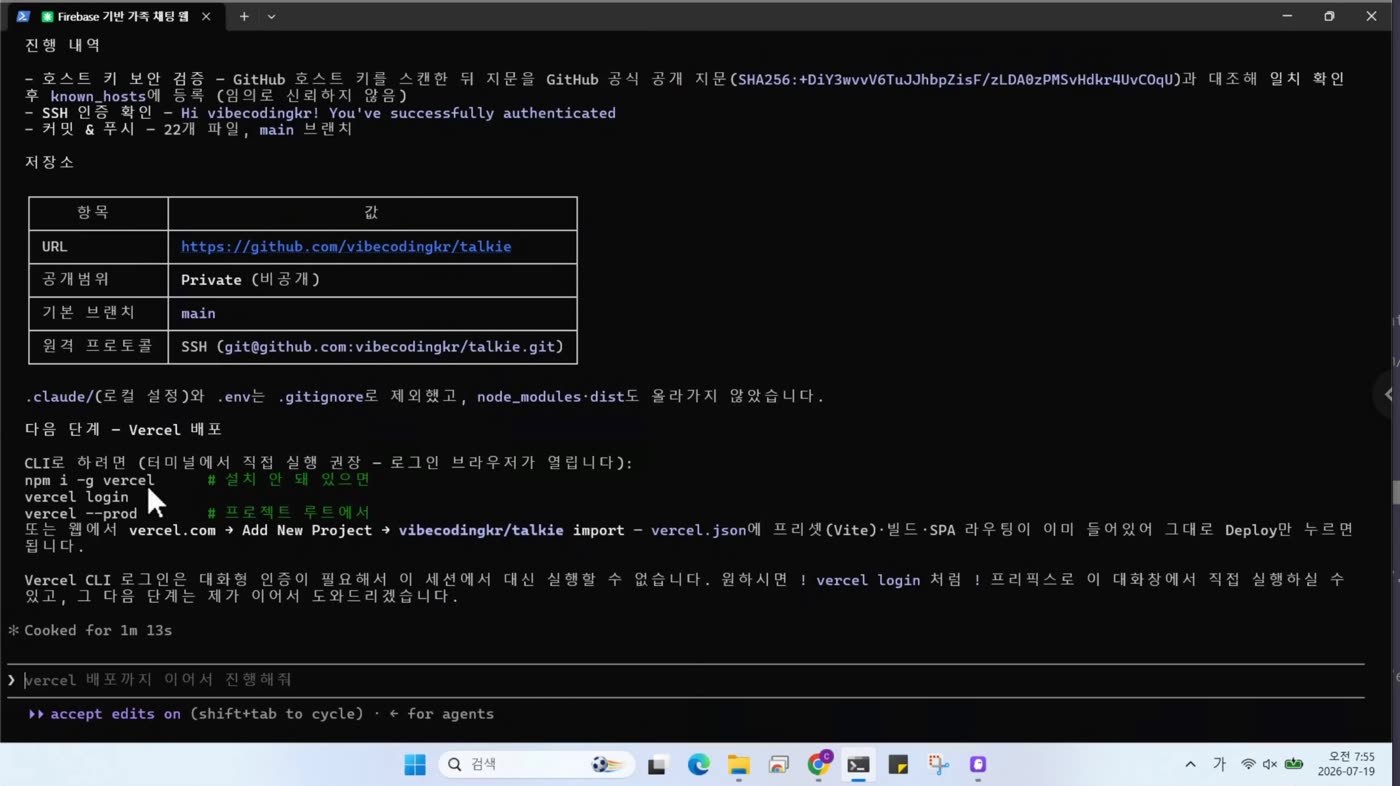The image size is (1400, 786).
Task: Open the photo gallery app taskbar icon
Action: [x=778, y=765]
